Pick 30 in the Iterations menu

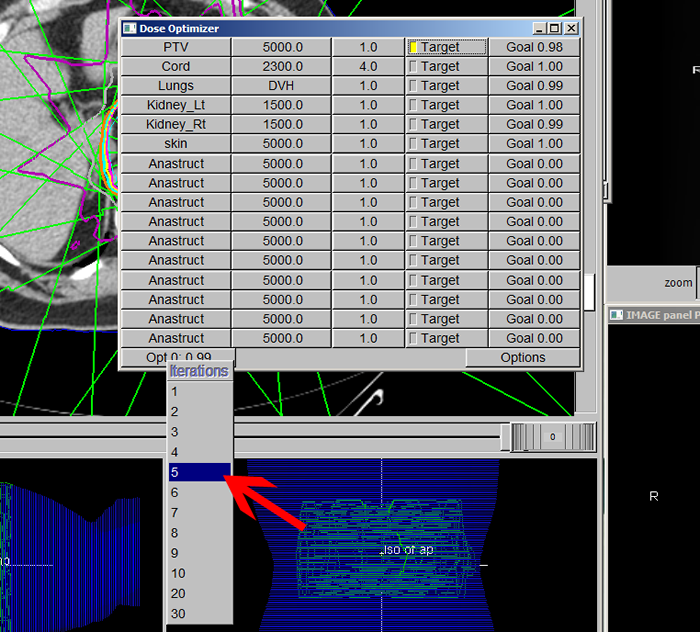pos(200,613)
